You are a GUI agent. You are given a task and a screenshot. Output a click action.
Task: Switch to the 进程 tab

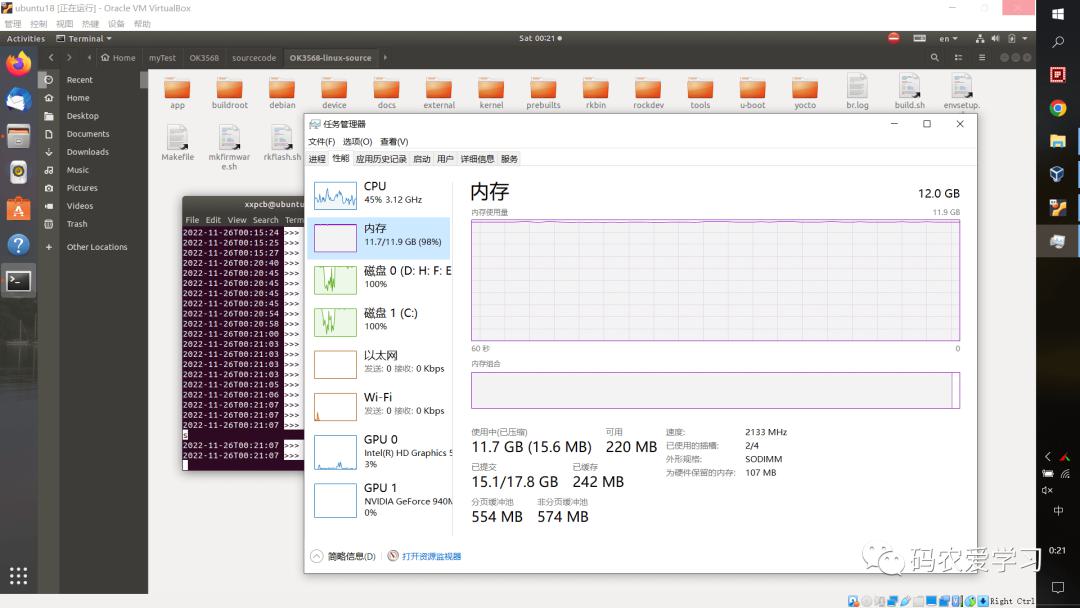tap(317, 159)
